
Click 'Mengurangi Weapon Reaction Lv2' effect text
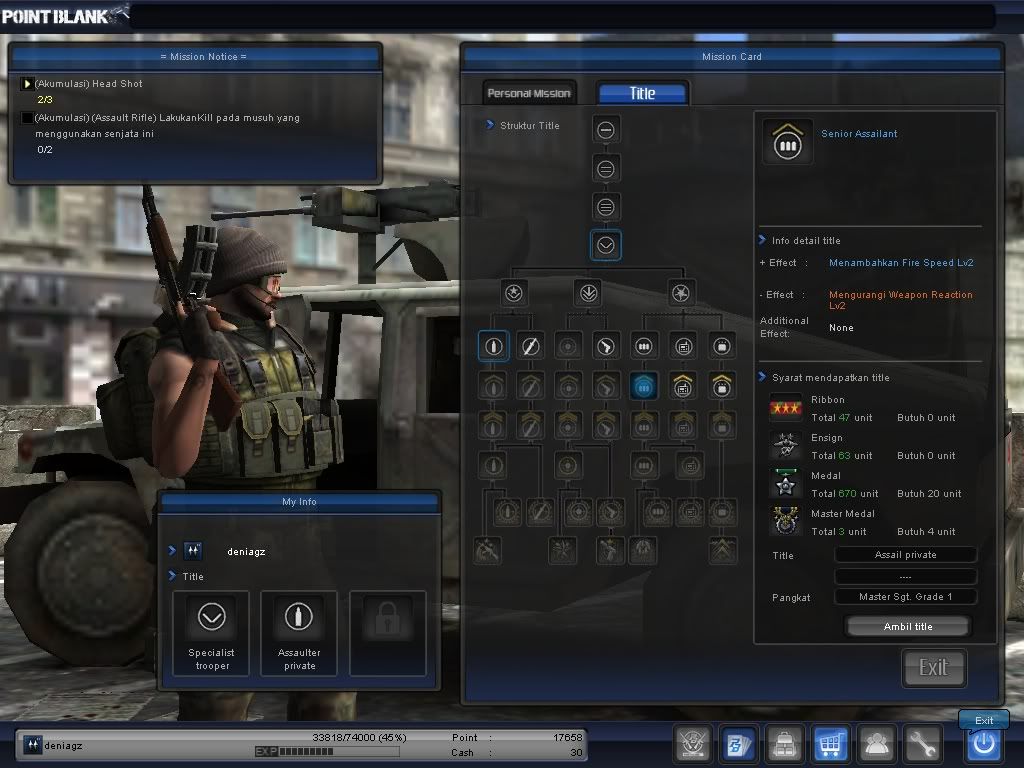coord(901,300)
